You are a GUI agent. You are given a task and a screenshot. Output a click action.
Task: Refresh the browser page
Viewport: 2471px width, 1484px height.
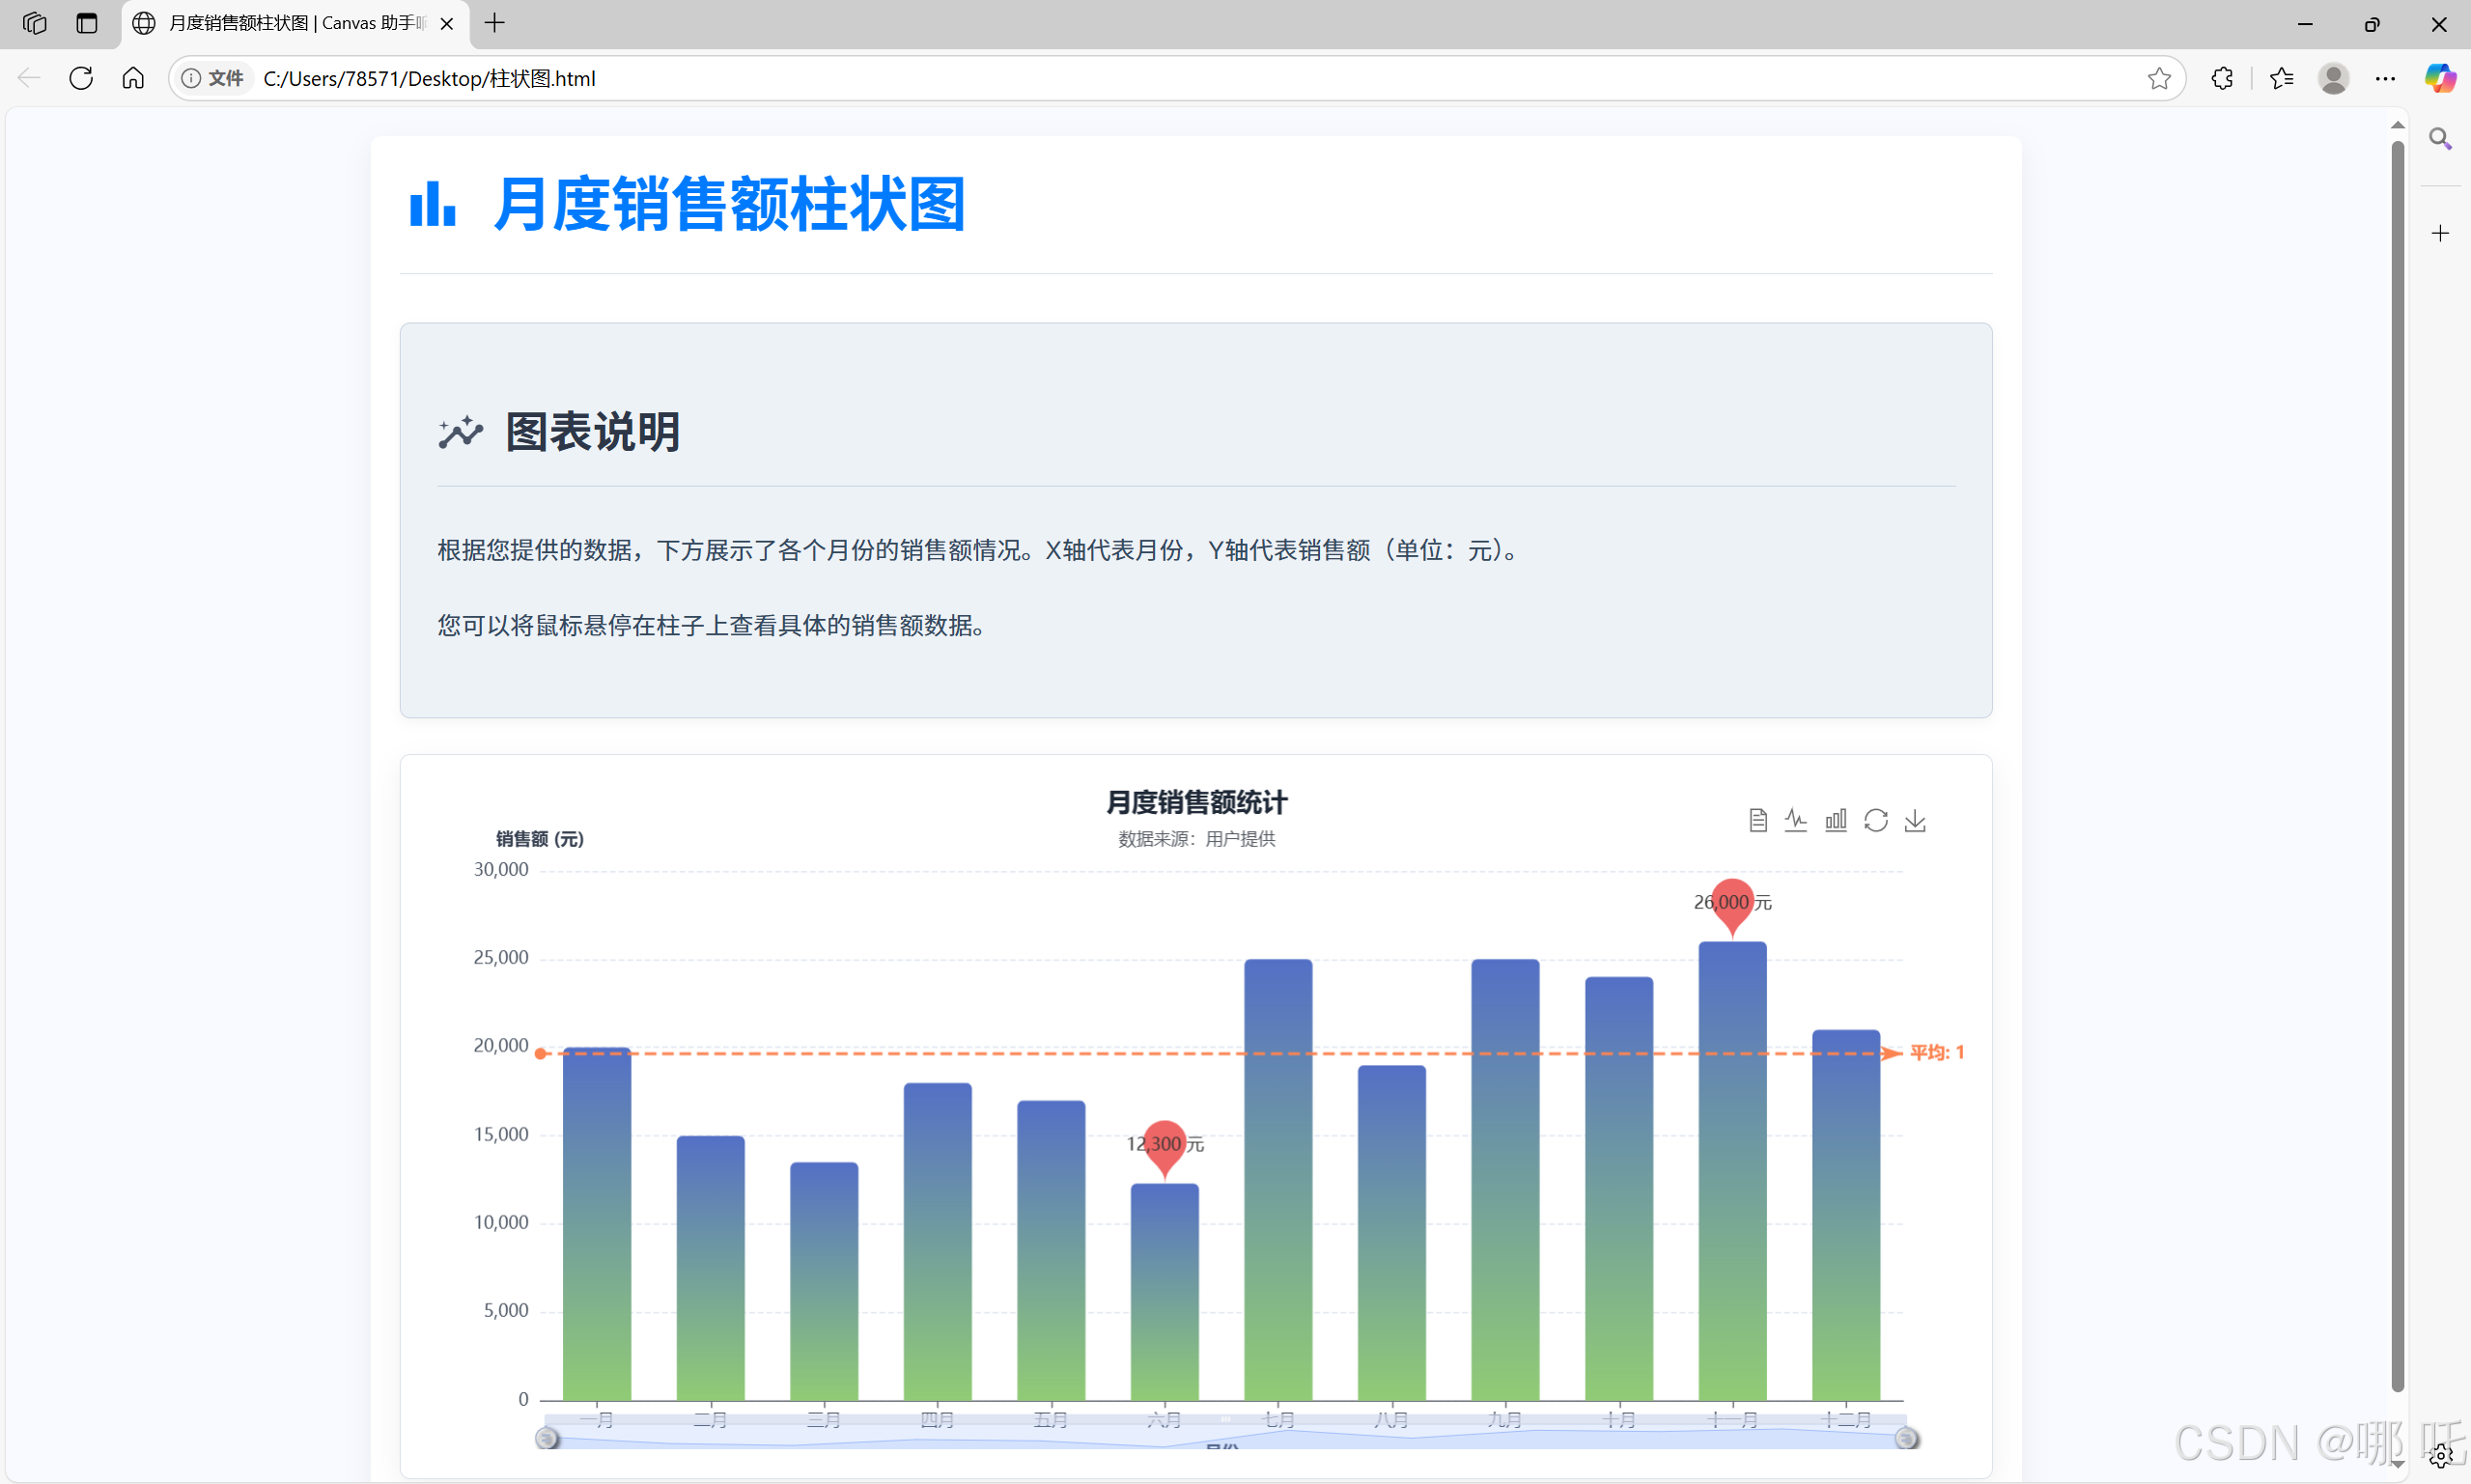tap(81, 78)
